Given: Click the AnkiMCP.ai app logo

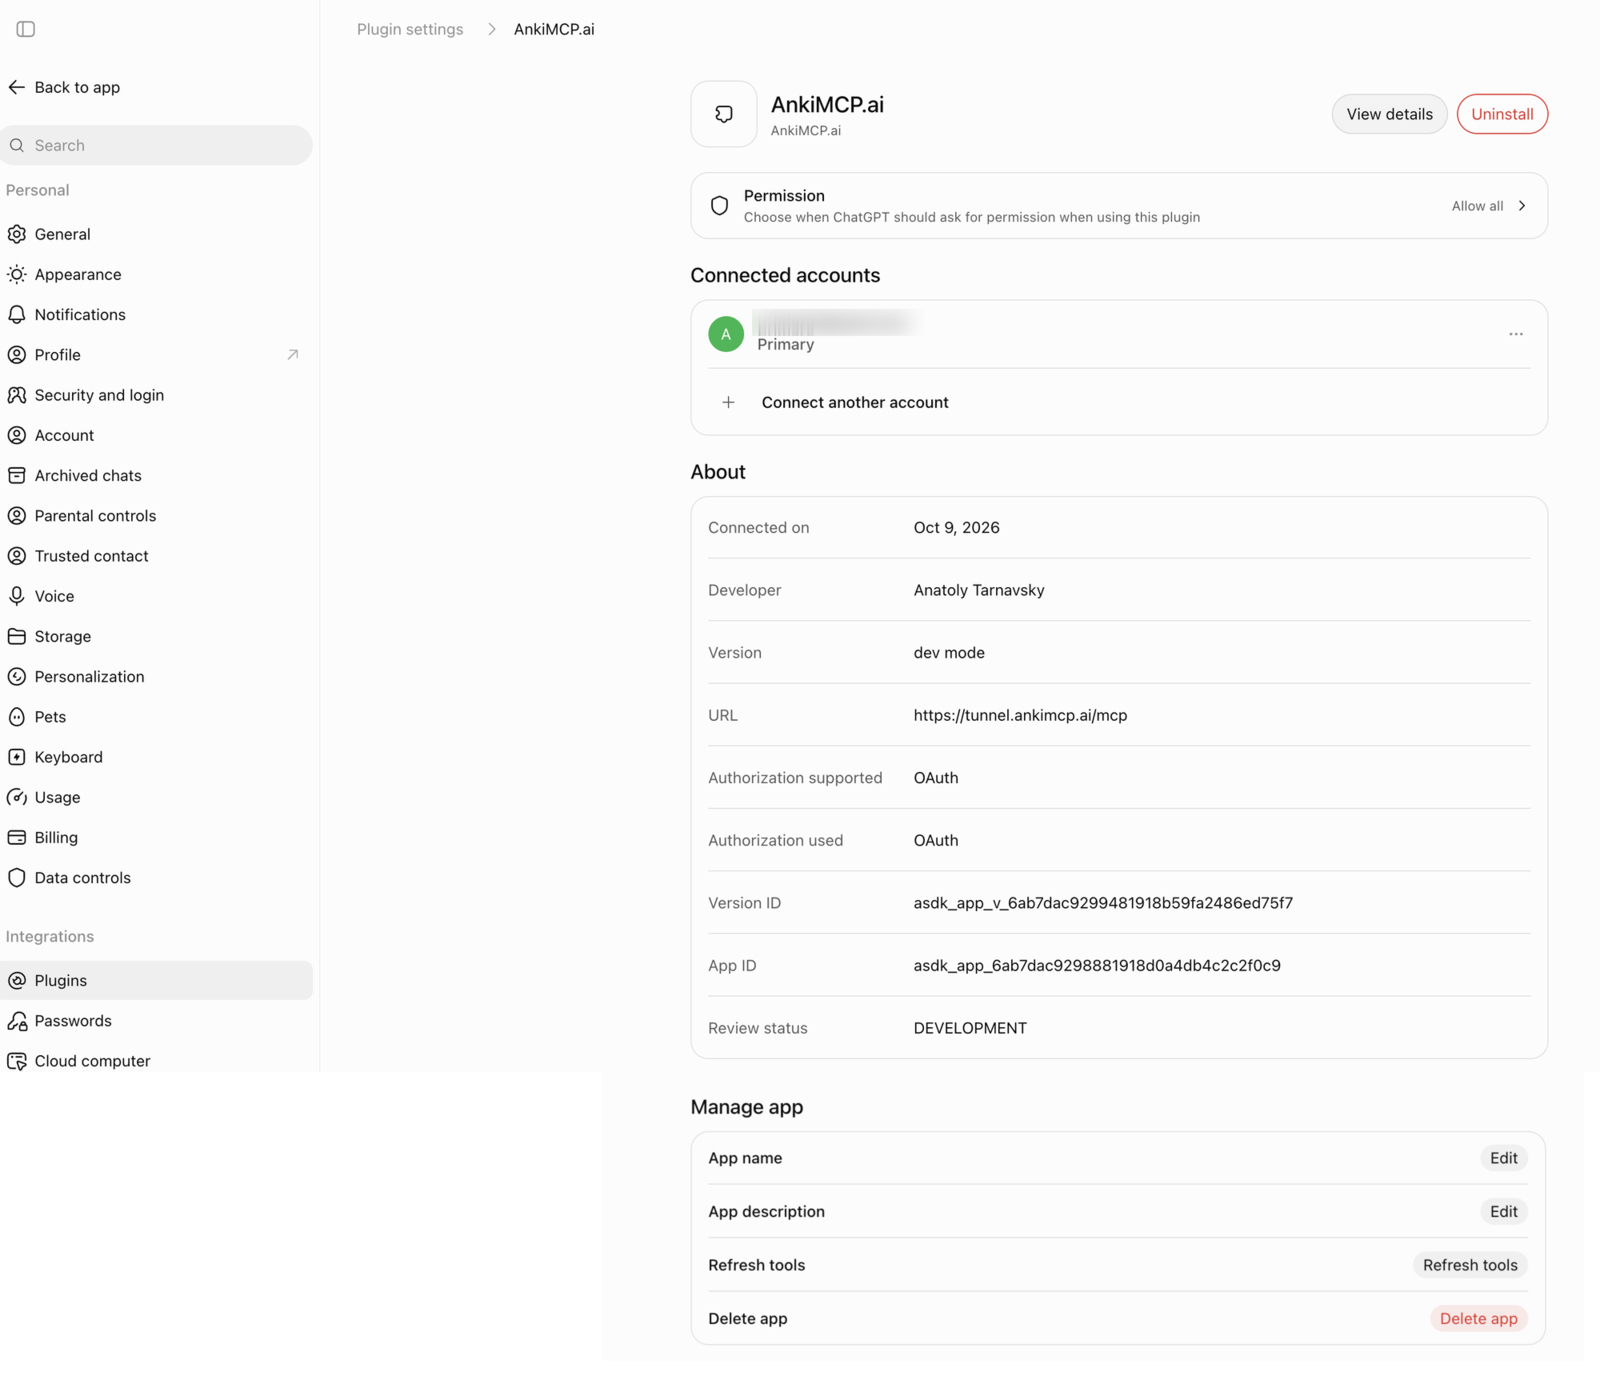Looking at the screenshot, I should tap(724, 114).
